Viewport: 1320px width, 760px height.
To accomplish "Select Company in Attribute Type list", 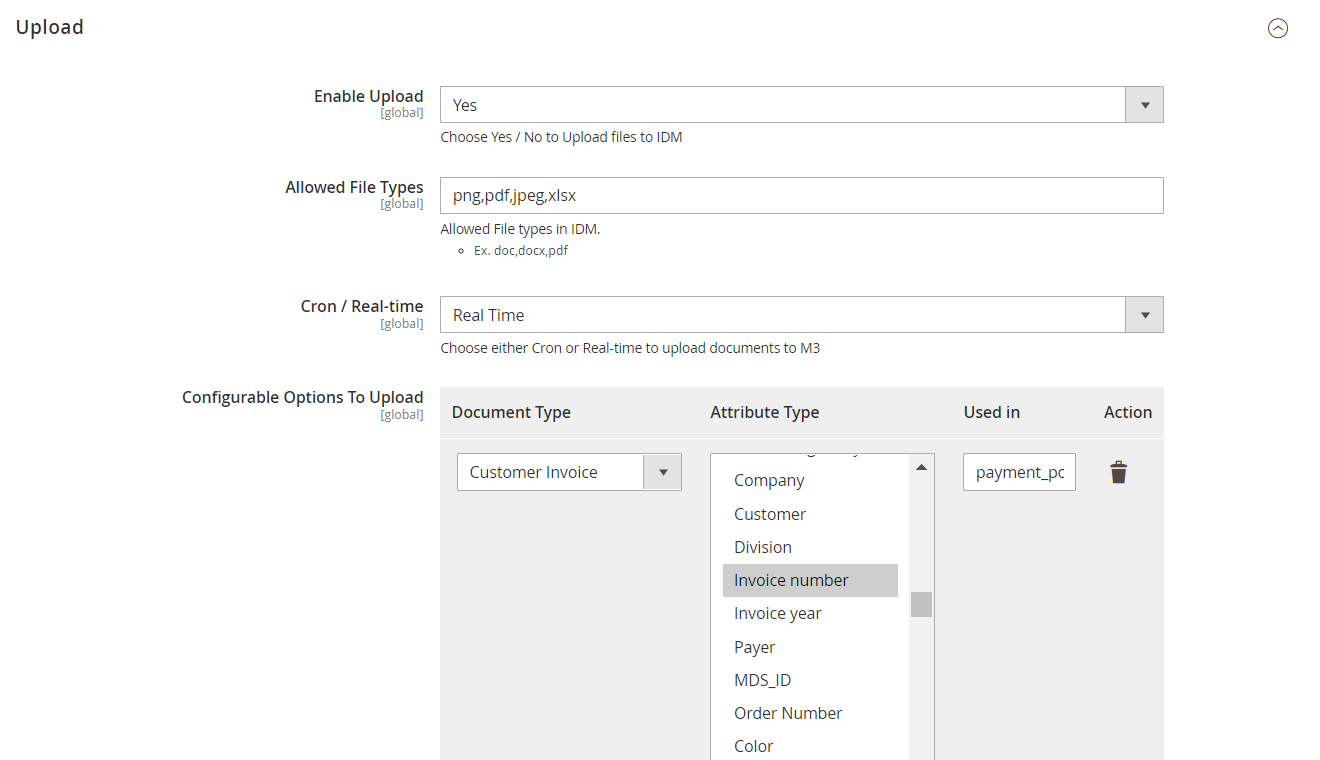I will click(x=810, y=480).
